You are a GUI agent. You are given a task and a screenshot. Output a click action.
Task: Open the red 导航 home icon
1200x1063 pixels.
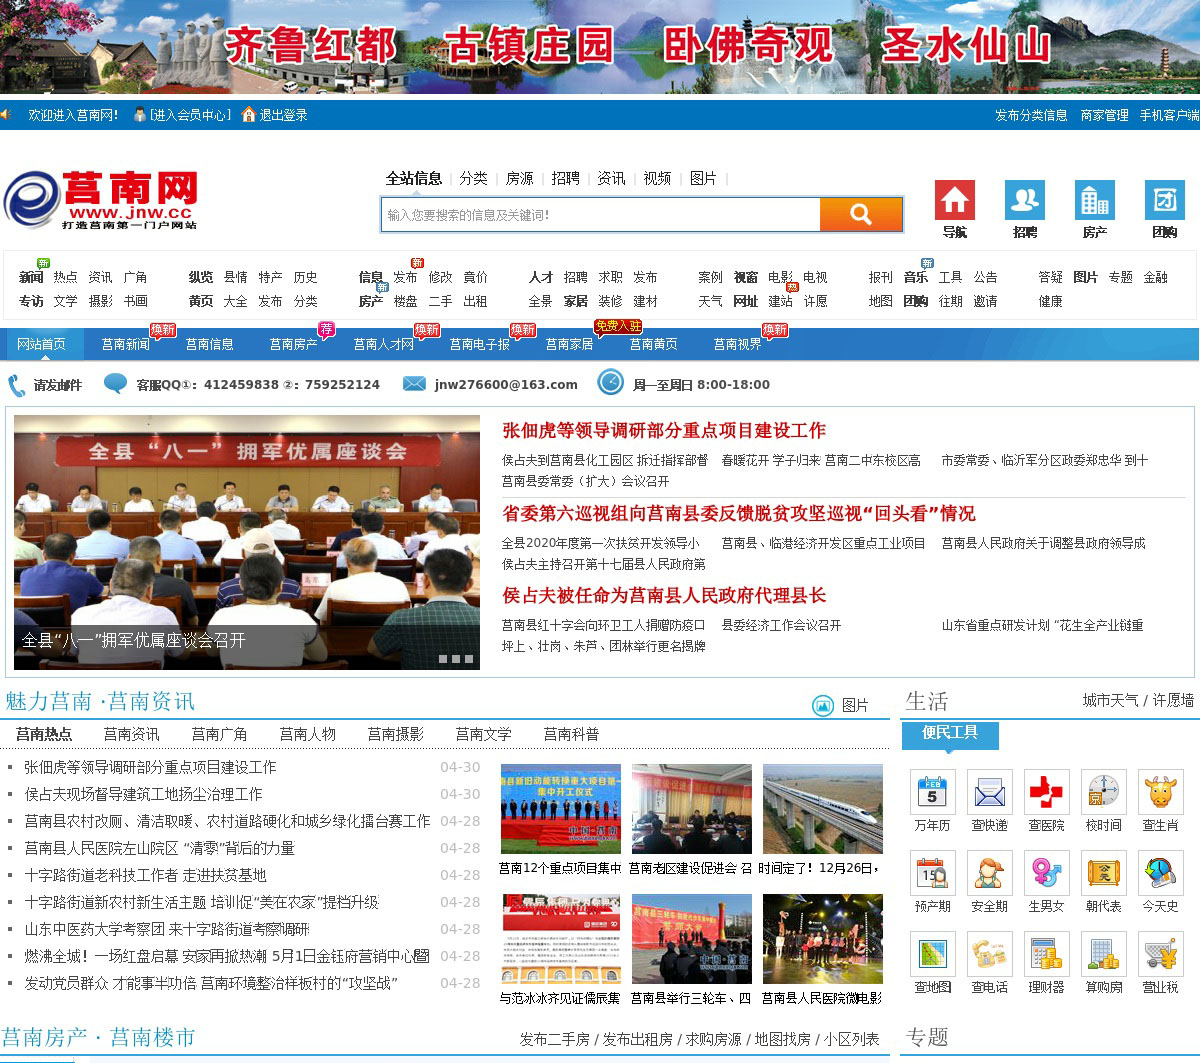[955, 200]
